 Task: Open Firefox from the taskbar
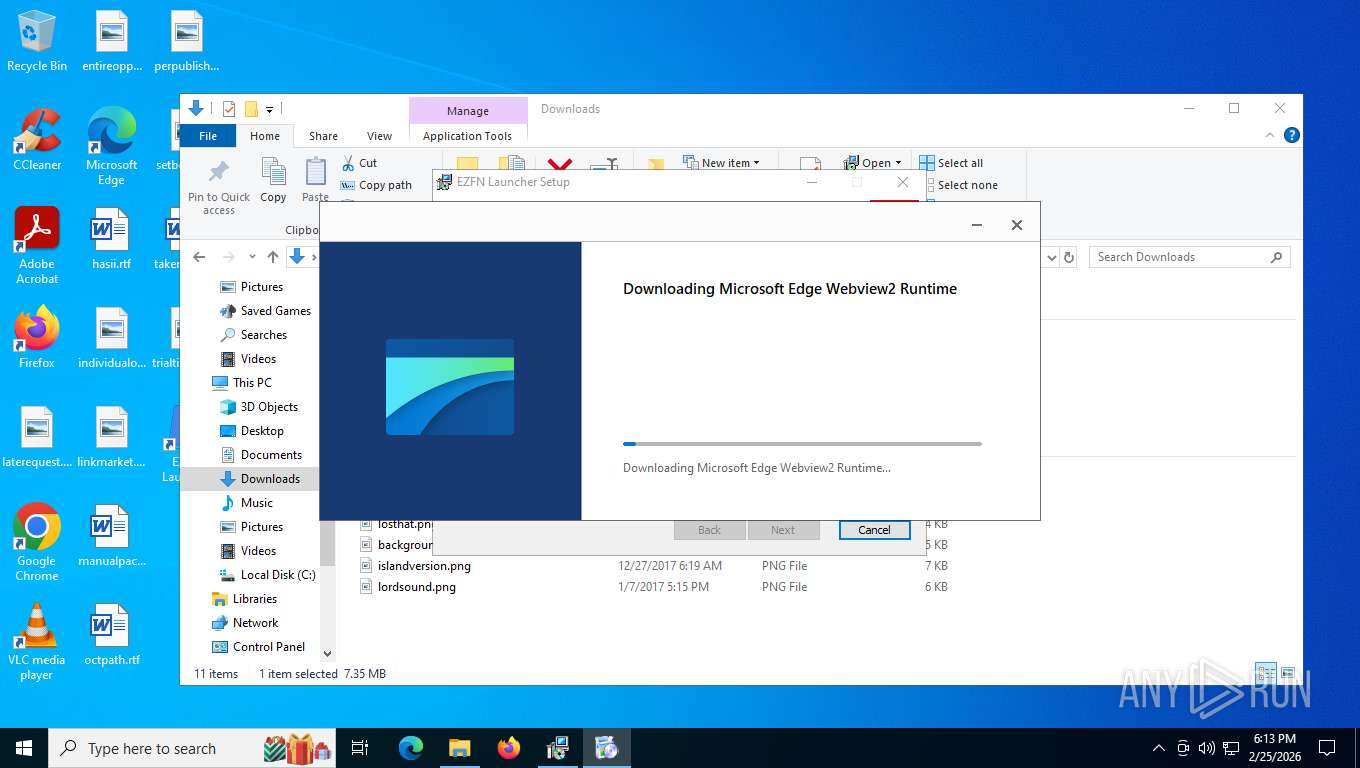tap(509, 748)
